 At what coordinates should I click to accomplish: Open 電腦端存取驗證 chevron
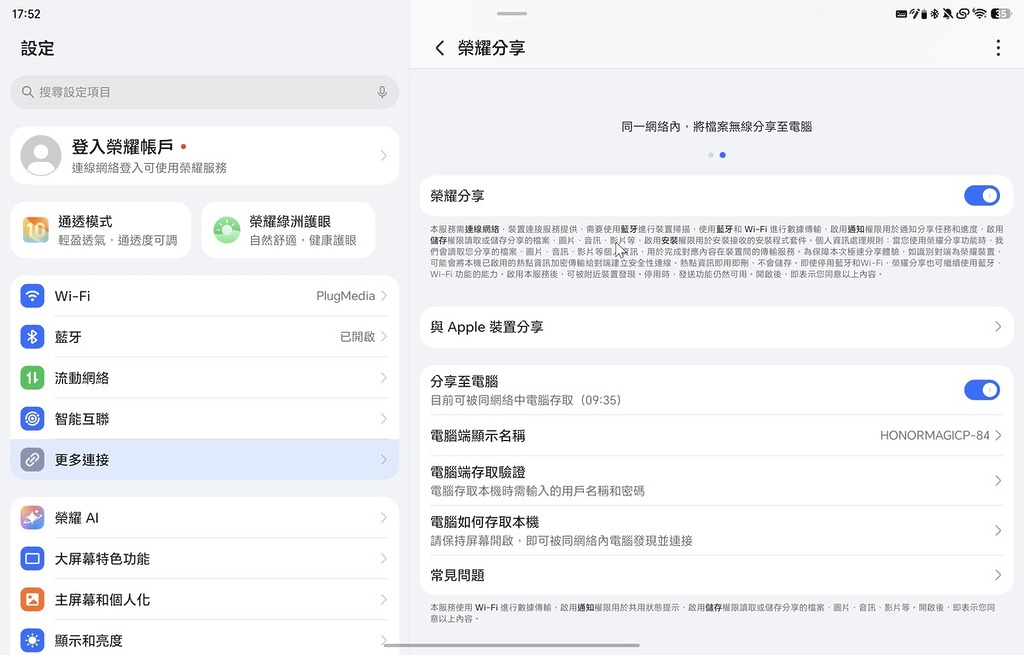tap(998, 481)
